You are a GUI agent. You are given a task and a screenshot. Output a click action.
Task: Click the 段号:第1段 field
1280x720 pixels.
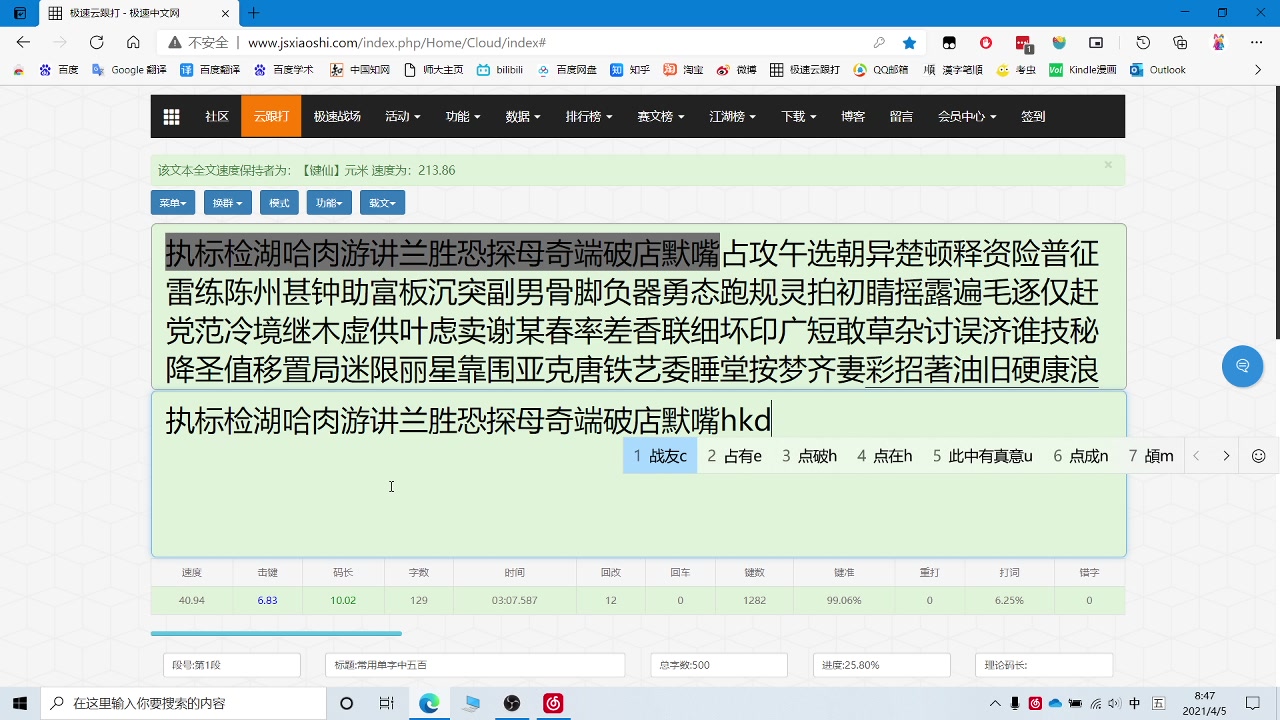[232, 665]
